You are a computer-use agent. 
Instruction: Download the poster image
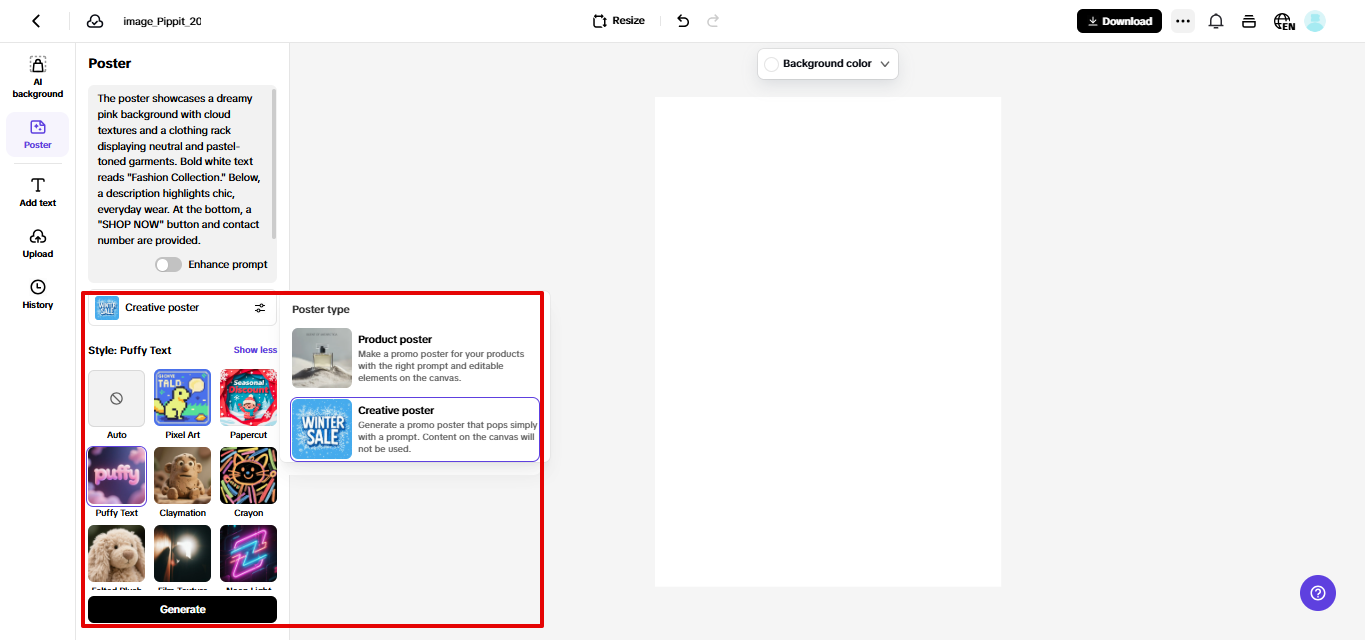(1119, 21)
